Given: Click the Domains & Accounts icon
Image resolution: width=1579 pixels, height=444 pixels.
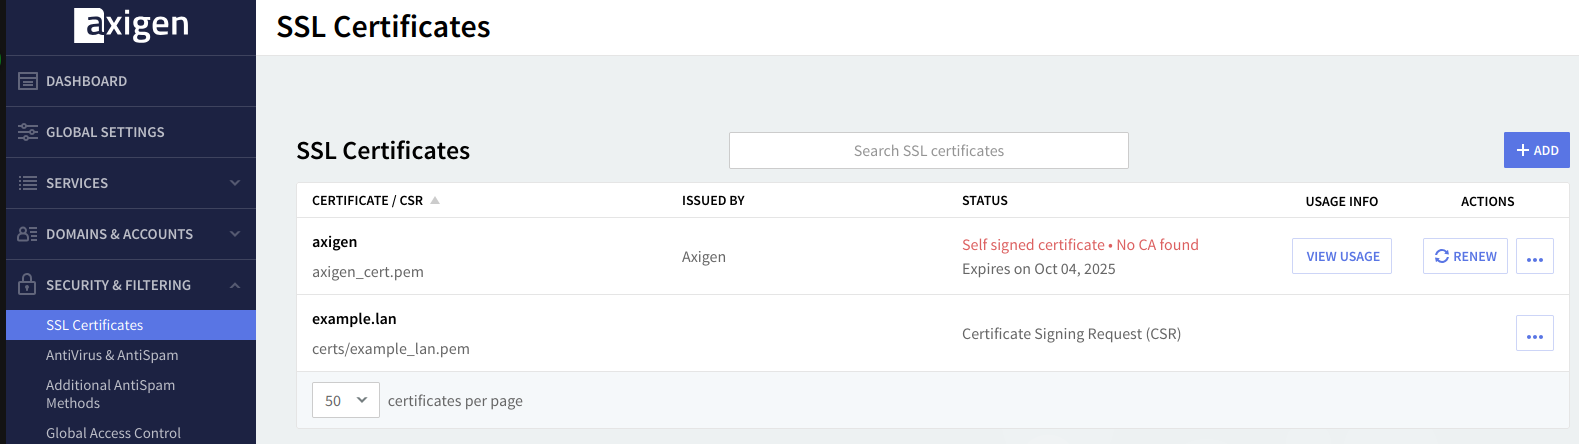Looking at the screenshot, I should 28,234.
